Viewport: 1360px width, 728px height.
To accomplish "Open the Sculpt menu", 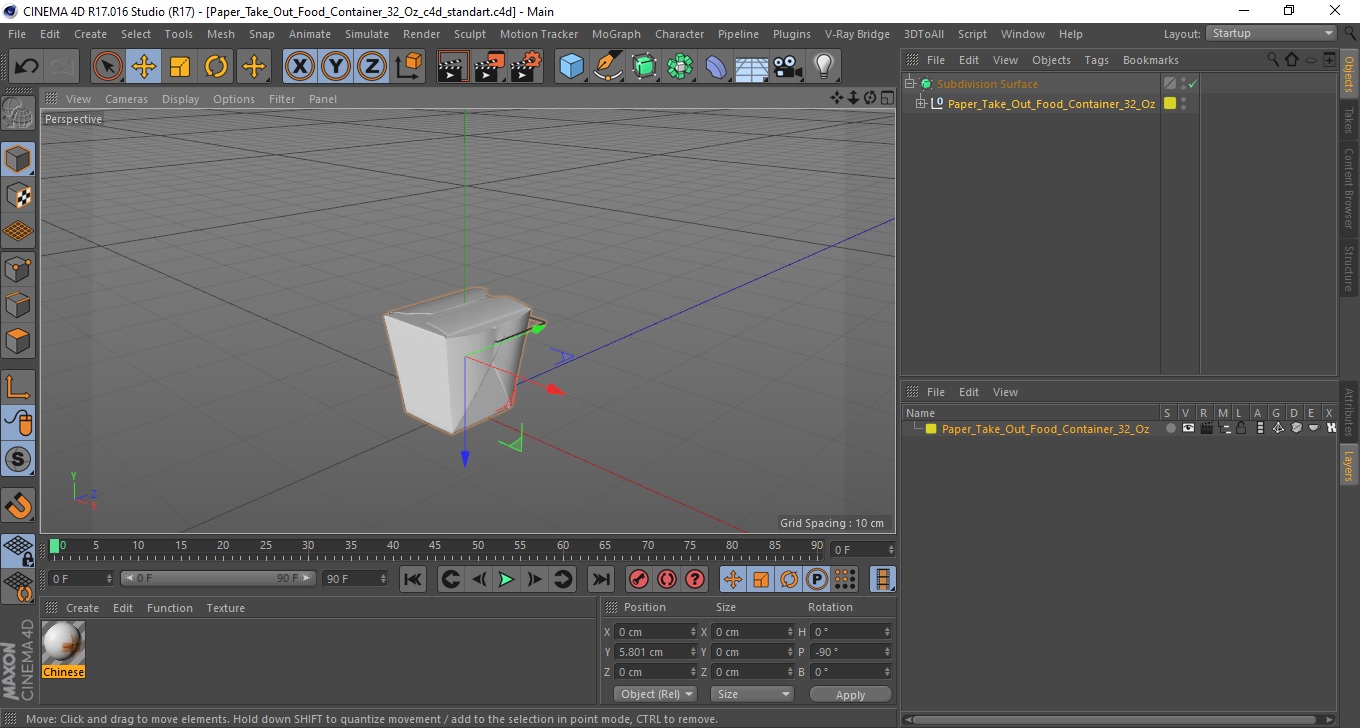I will pos(470,34).
